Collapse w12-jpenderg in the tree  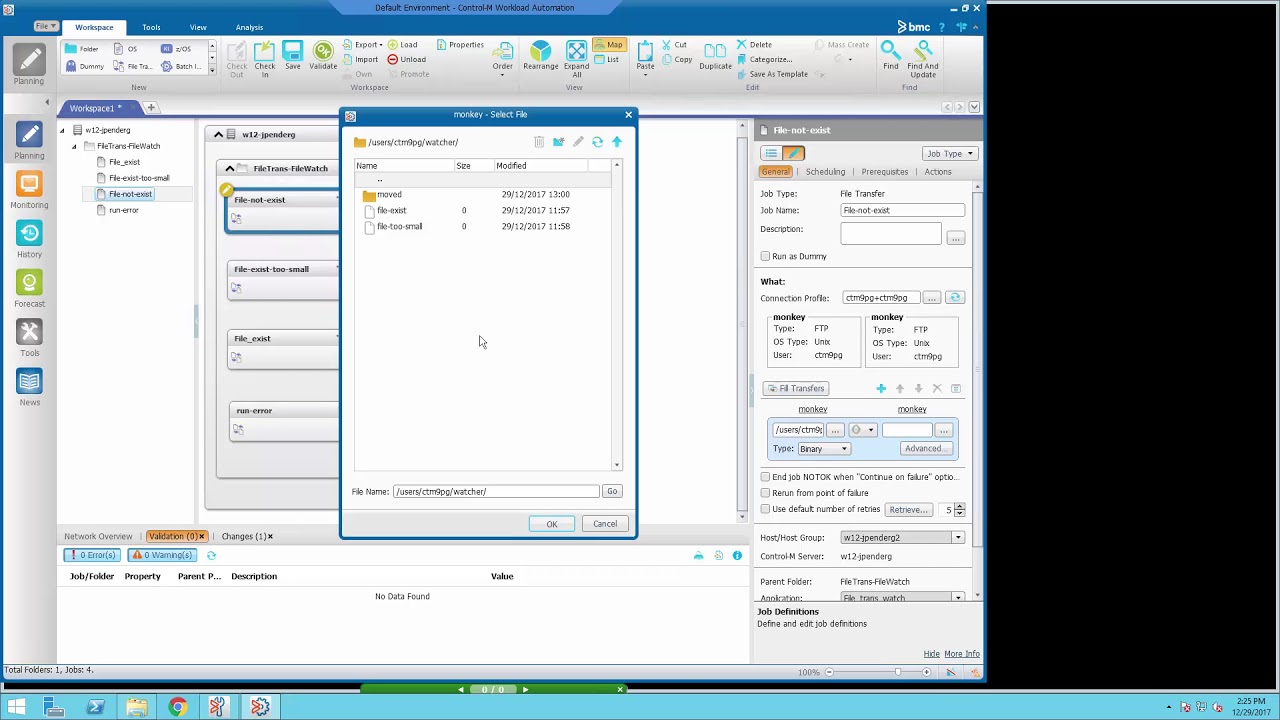[62, 130]
